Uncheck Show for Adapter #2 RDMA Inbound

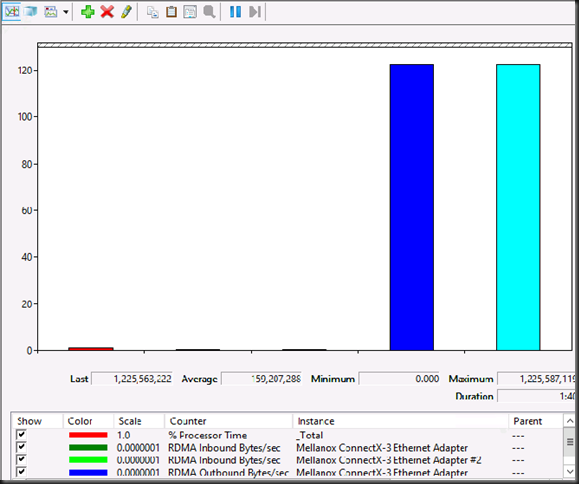tap(21, 460)
